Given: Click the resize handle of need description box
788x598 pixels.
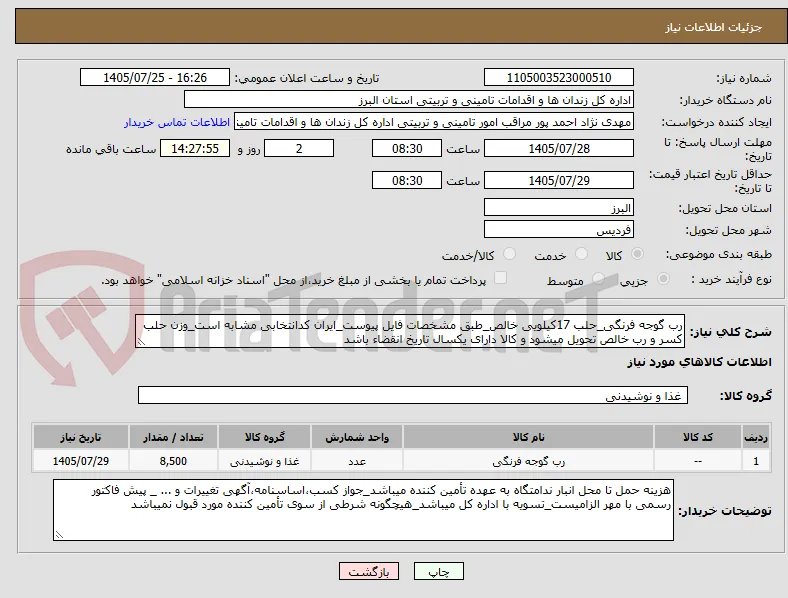Looking at the screenshot, I should click(x=141, y=342).
